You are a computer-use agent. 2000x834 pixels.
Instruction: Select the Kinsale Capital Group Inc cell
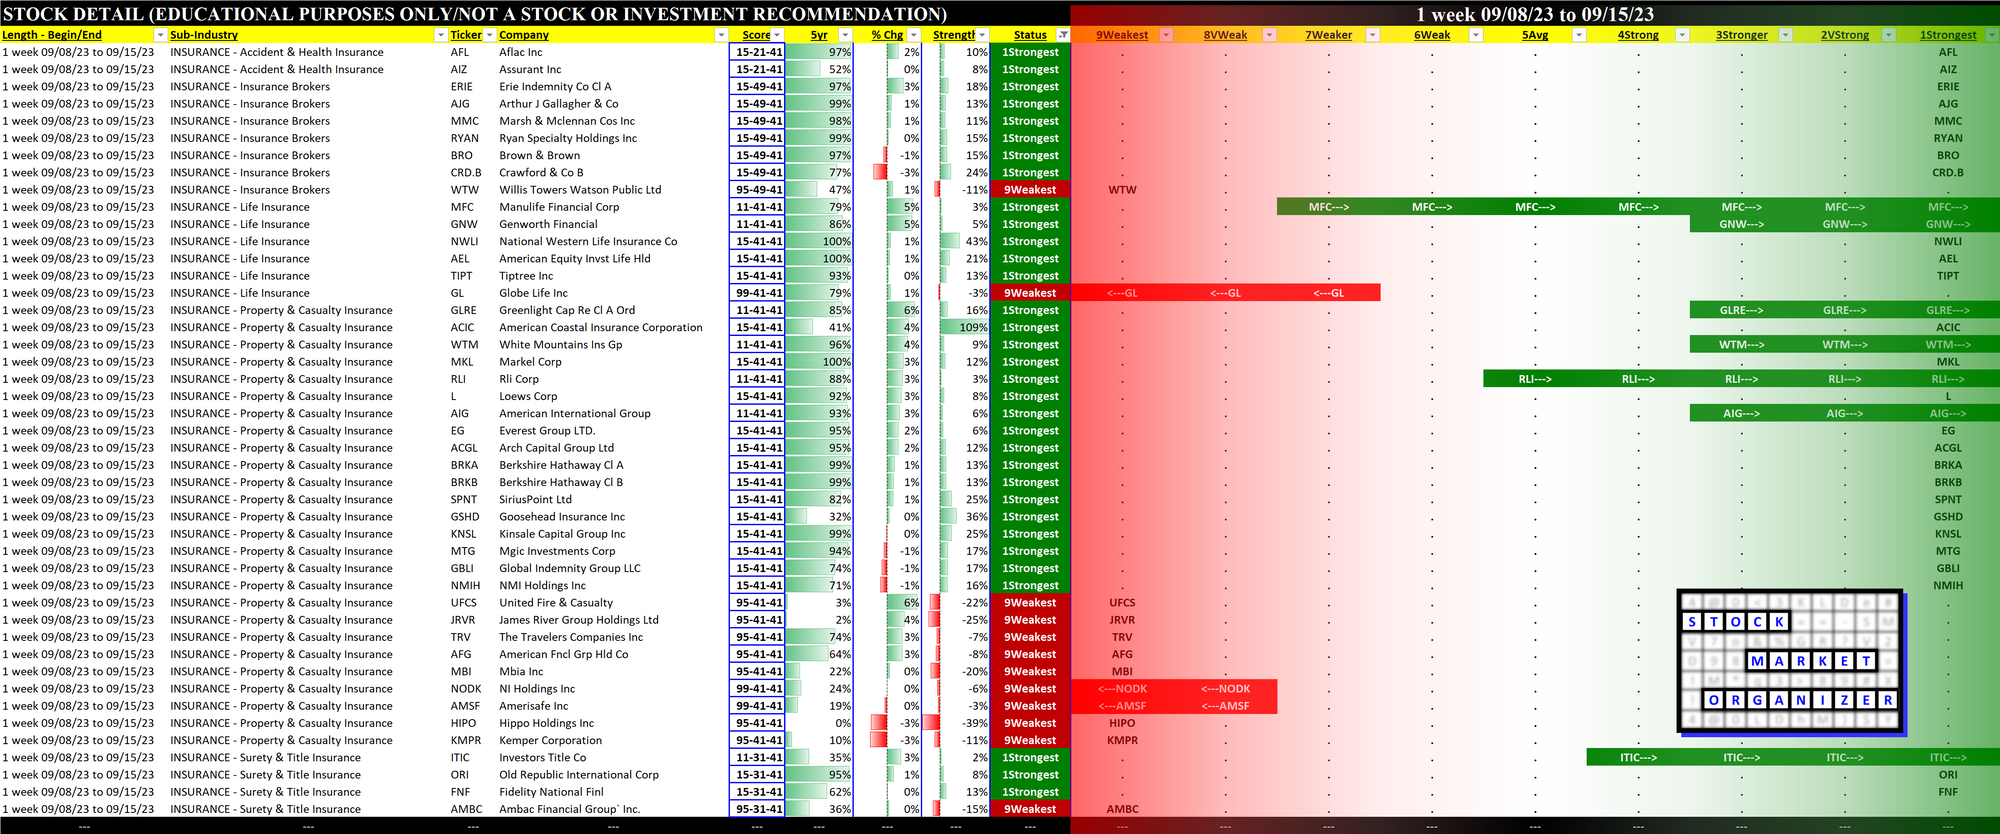(x=613, y=534)
